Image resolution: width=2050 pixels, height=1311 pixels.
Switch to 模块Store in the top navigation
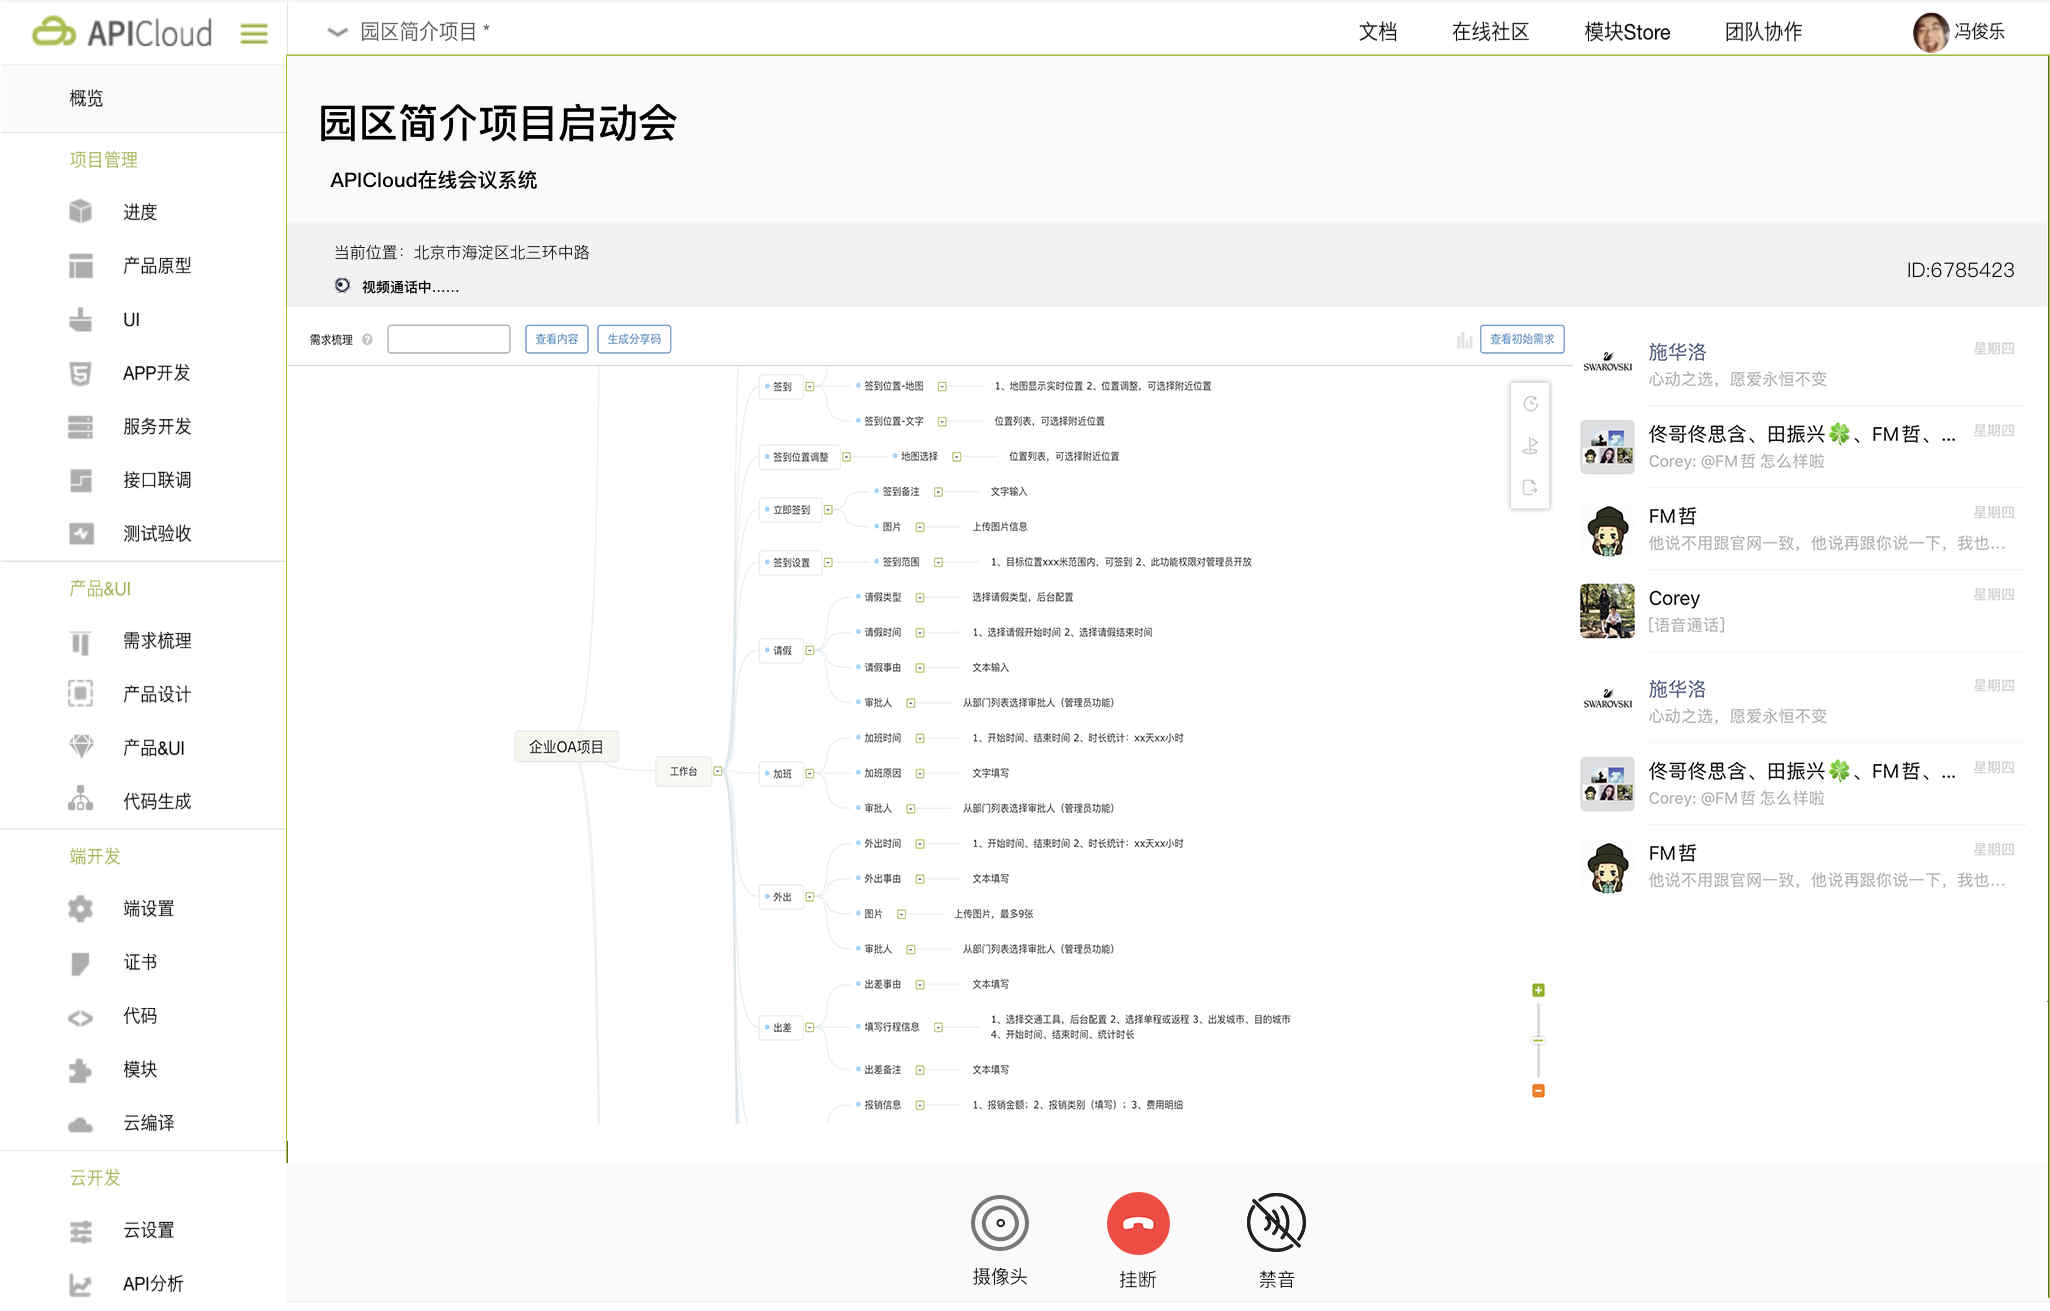[x=1625, y=31]
